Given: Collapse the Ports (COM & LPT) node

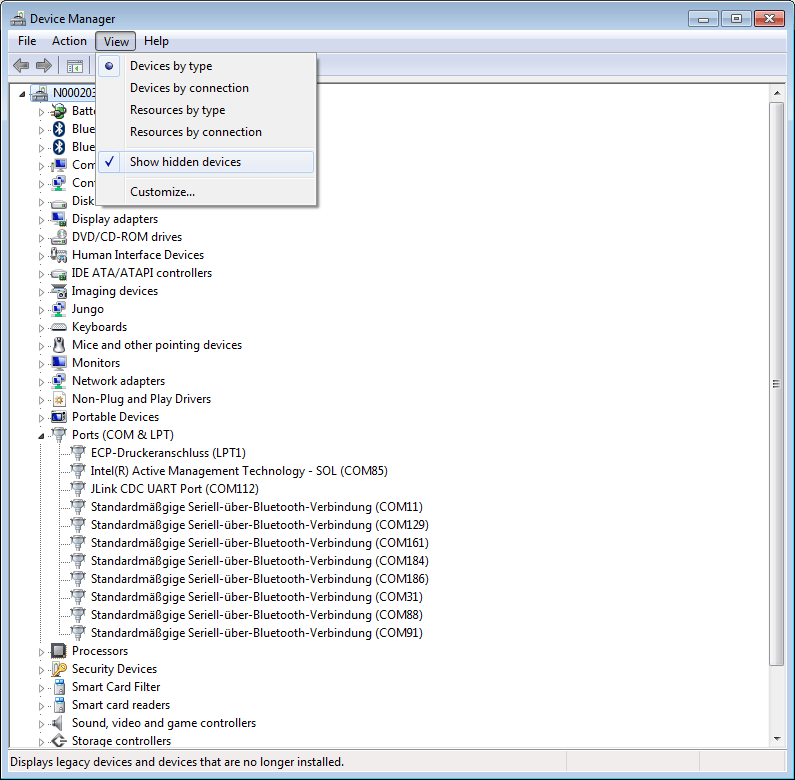Looking at the screenshot, I should click(x=42, y=435).
